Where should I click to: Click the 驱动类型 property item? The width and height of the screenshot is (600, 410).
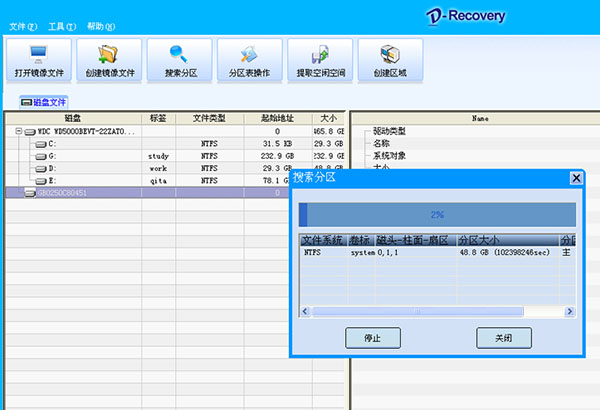click(x=389, y=131)
